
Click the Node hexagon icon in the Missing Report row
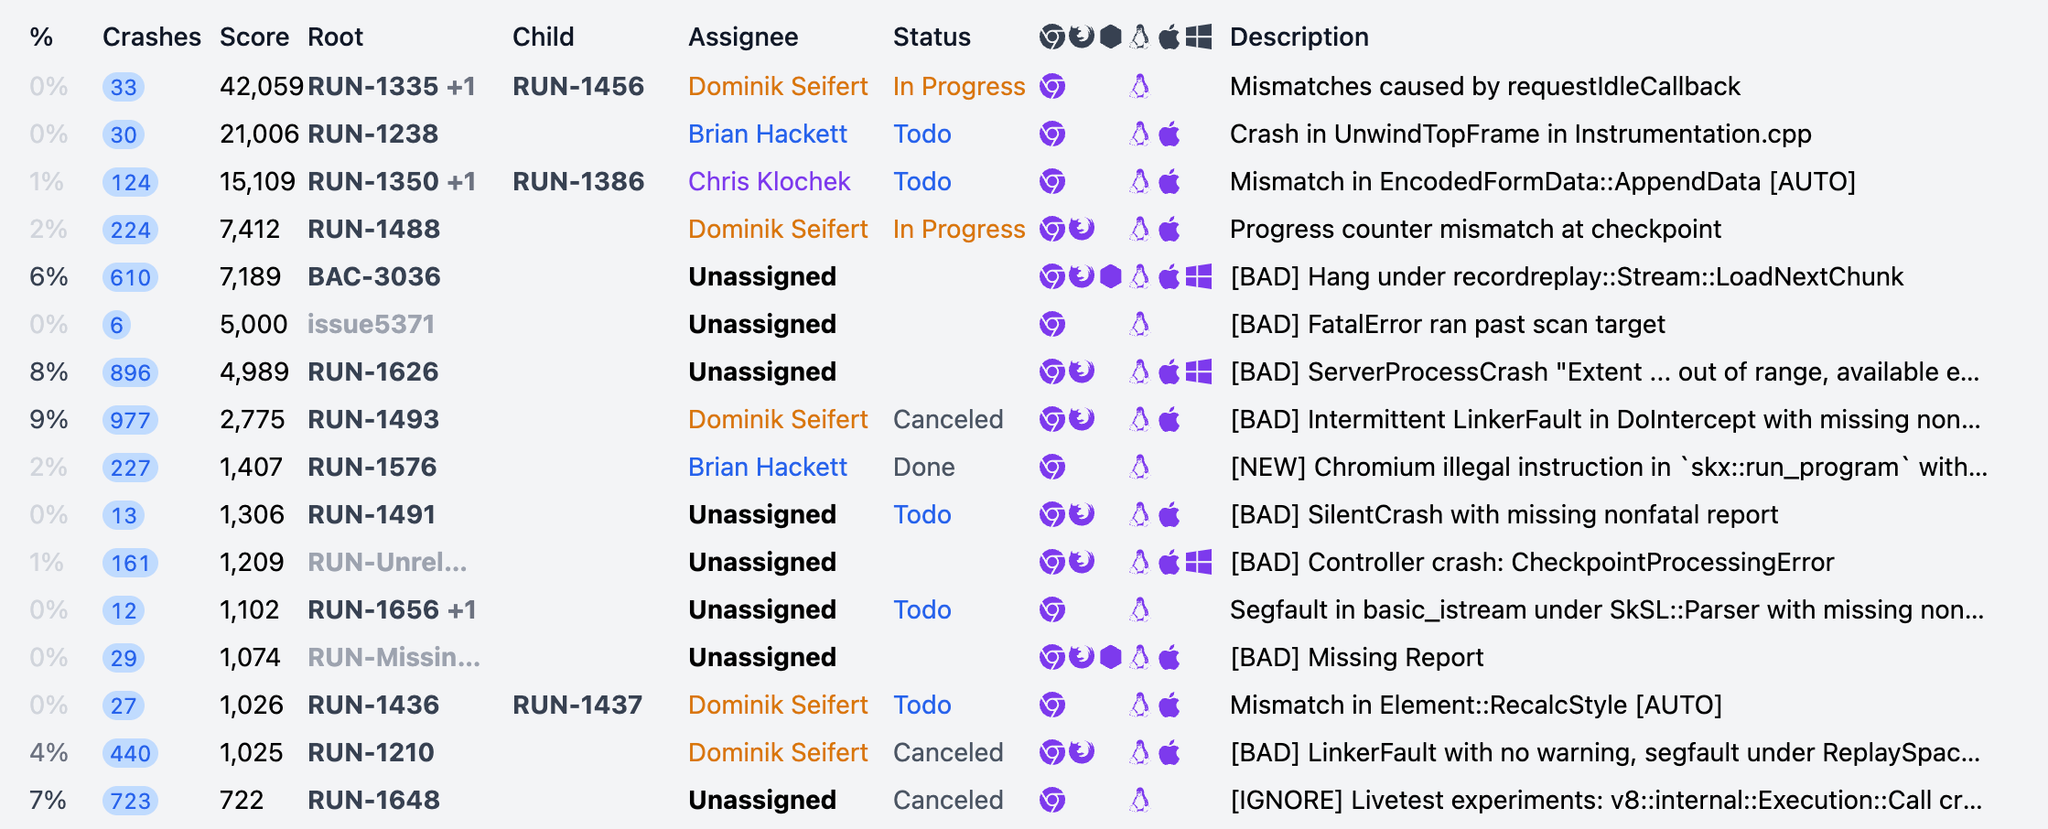point(1110,657)
